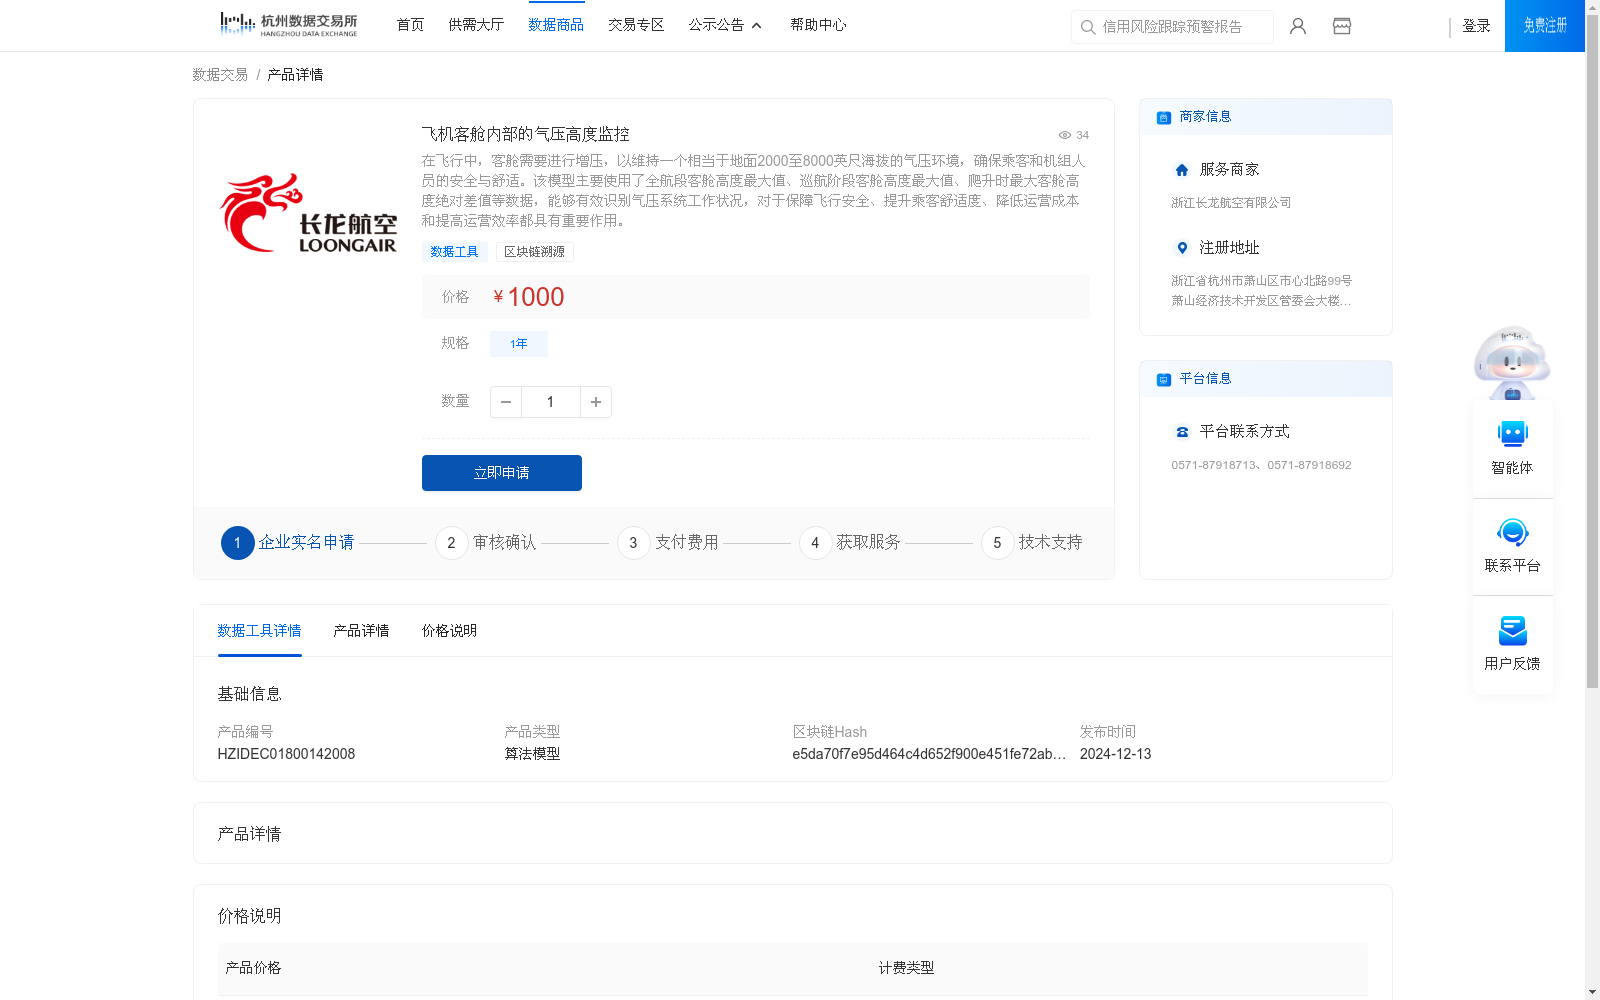Click product number HZIDEC01800142008
This screenshot has height=1000, width=1600.
(x=286, y=754)
